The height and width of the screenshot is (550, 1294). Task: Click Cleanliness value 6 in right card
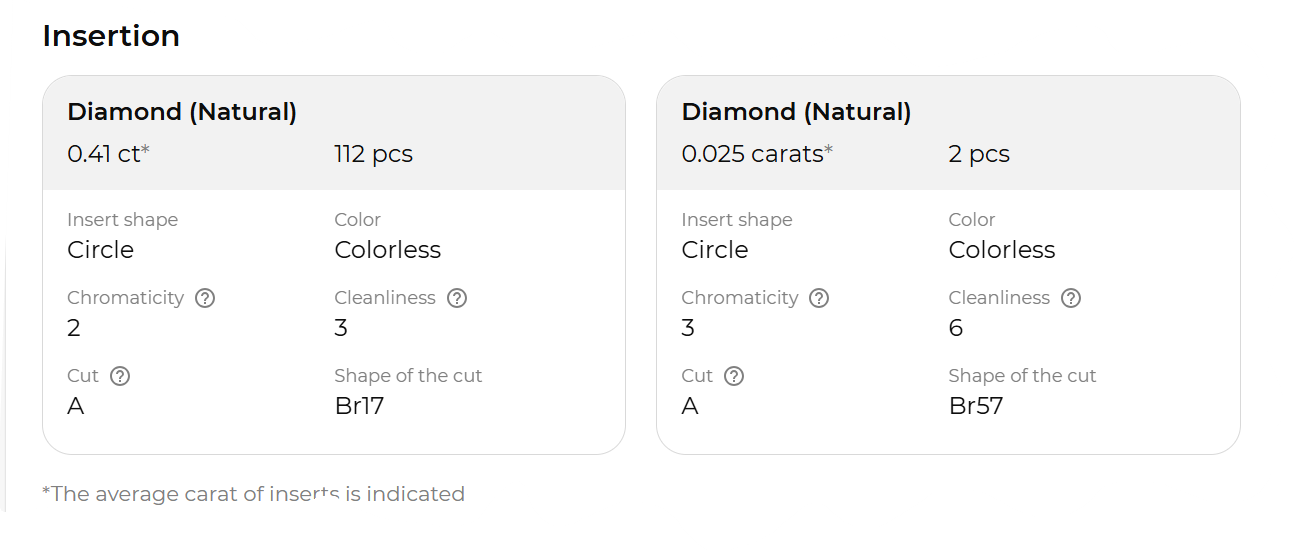tap(956, 328)
